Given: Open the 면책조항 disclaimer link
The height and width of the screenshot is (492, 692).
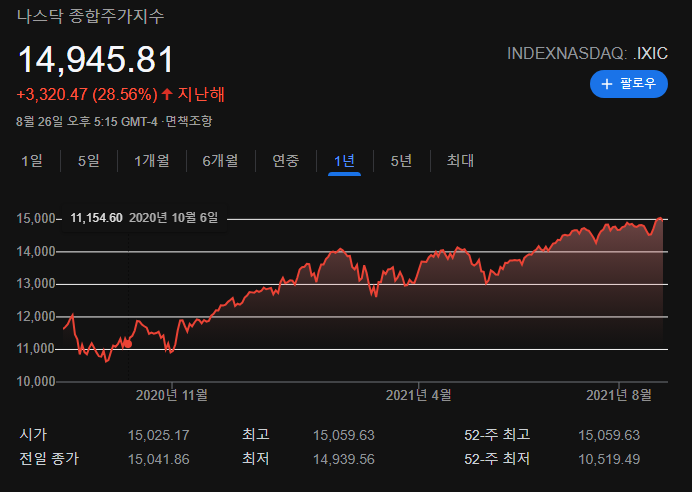Looking at the screenshot, I should [x=189, y=121].
